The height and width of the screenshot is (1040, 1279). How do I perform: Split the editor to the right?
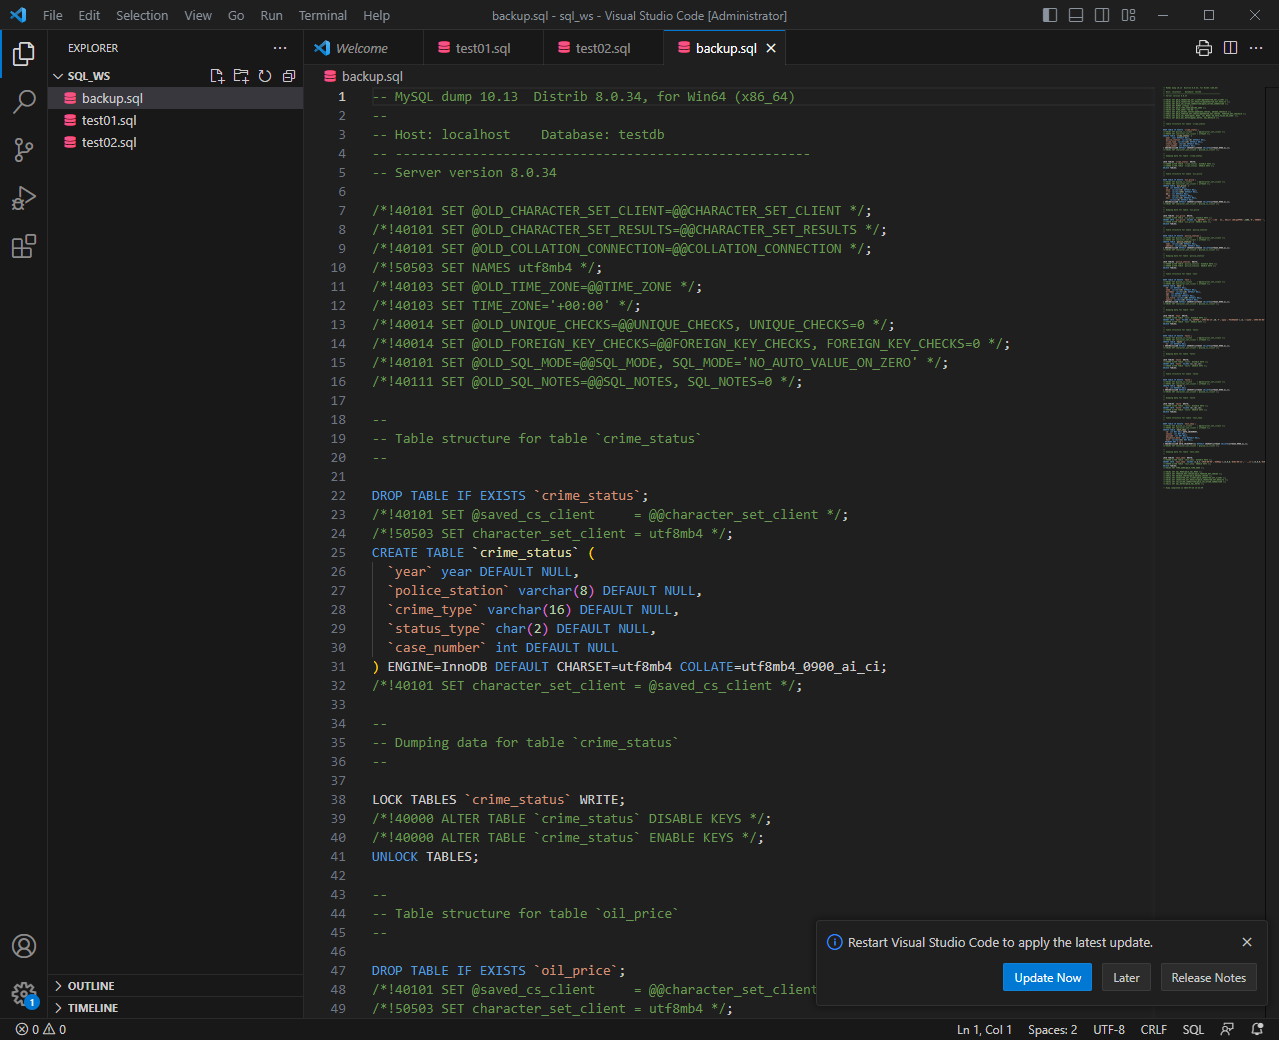[1230, 48]
